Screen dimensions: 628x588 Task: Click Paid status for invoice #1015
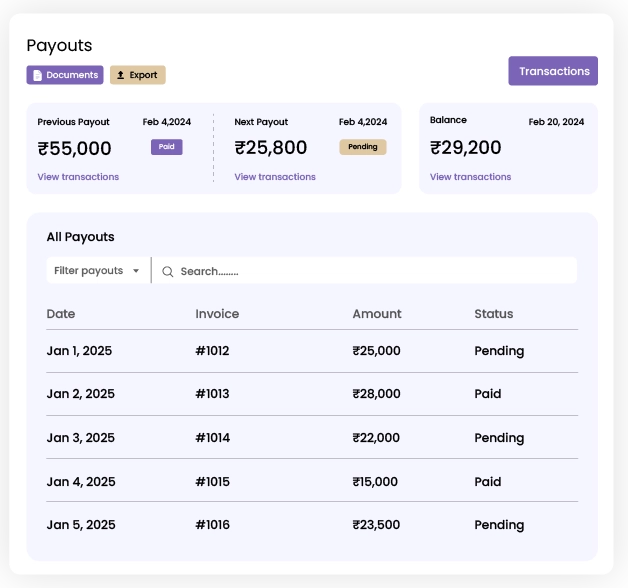488,481
